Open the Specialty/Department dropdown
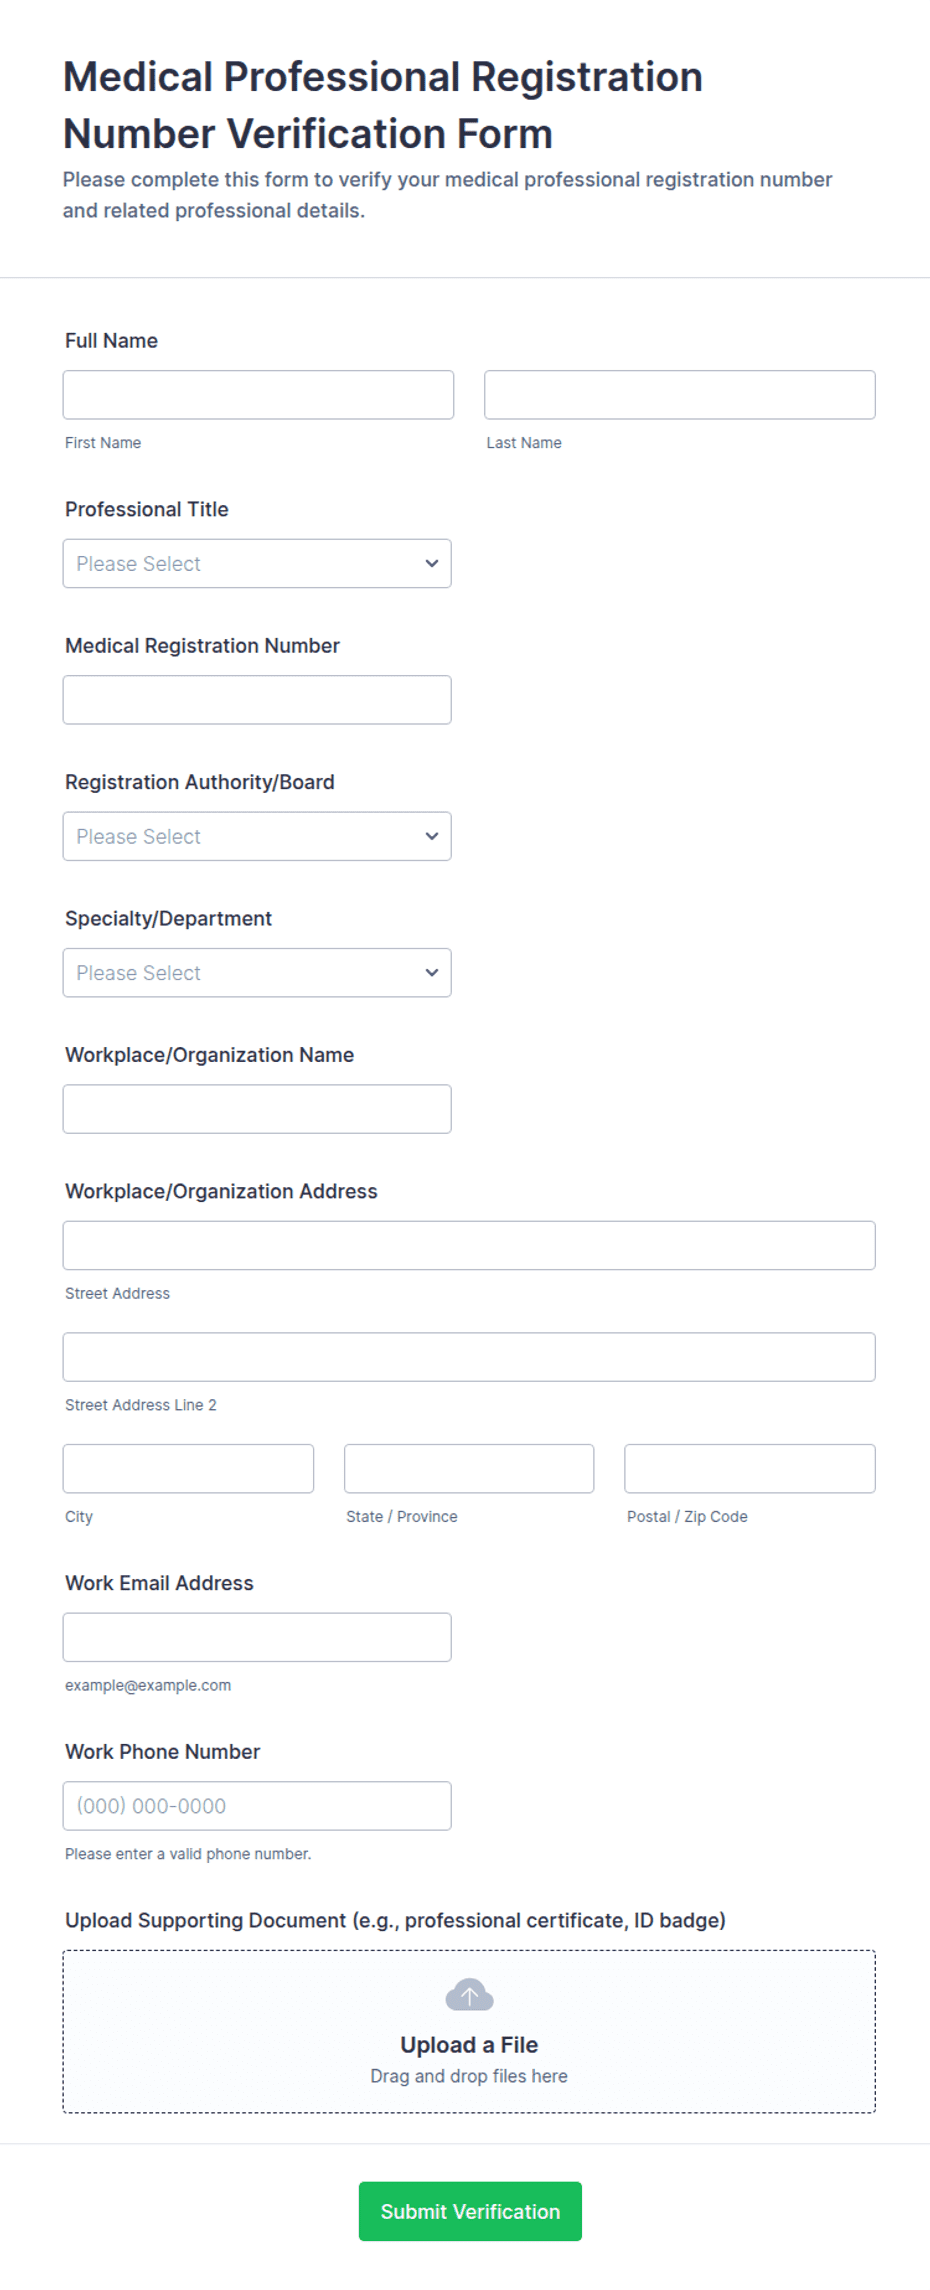This screenshot has height=2290, width=930. pos(257,972)
